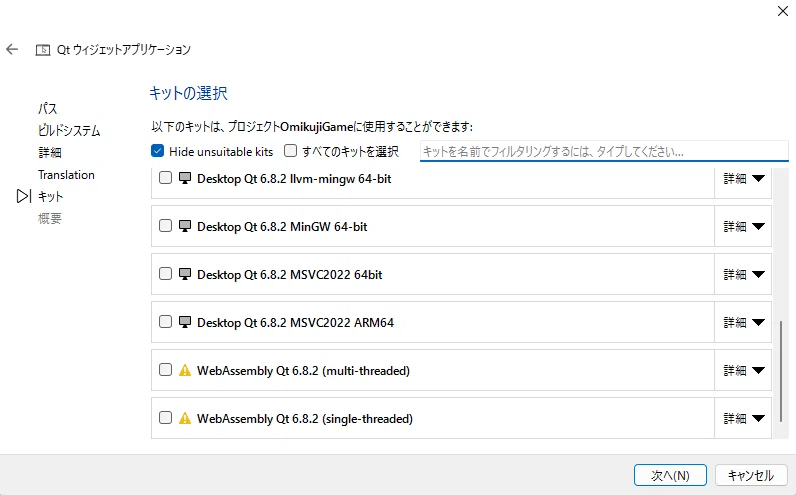Select the ビルドシステム wizard step
Image resolution: width=796 pixels, height=495 pixels.
(x=69, y=130)
